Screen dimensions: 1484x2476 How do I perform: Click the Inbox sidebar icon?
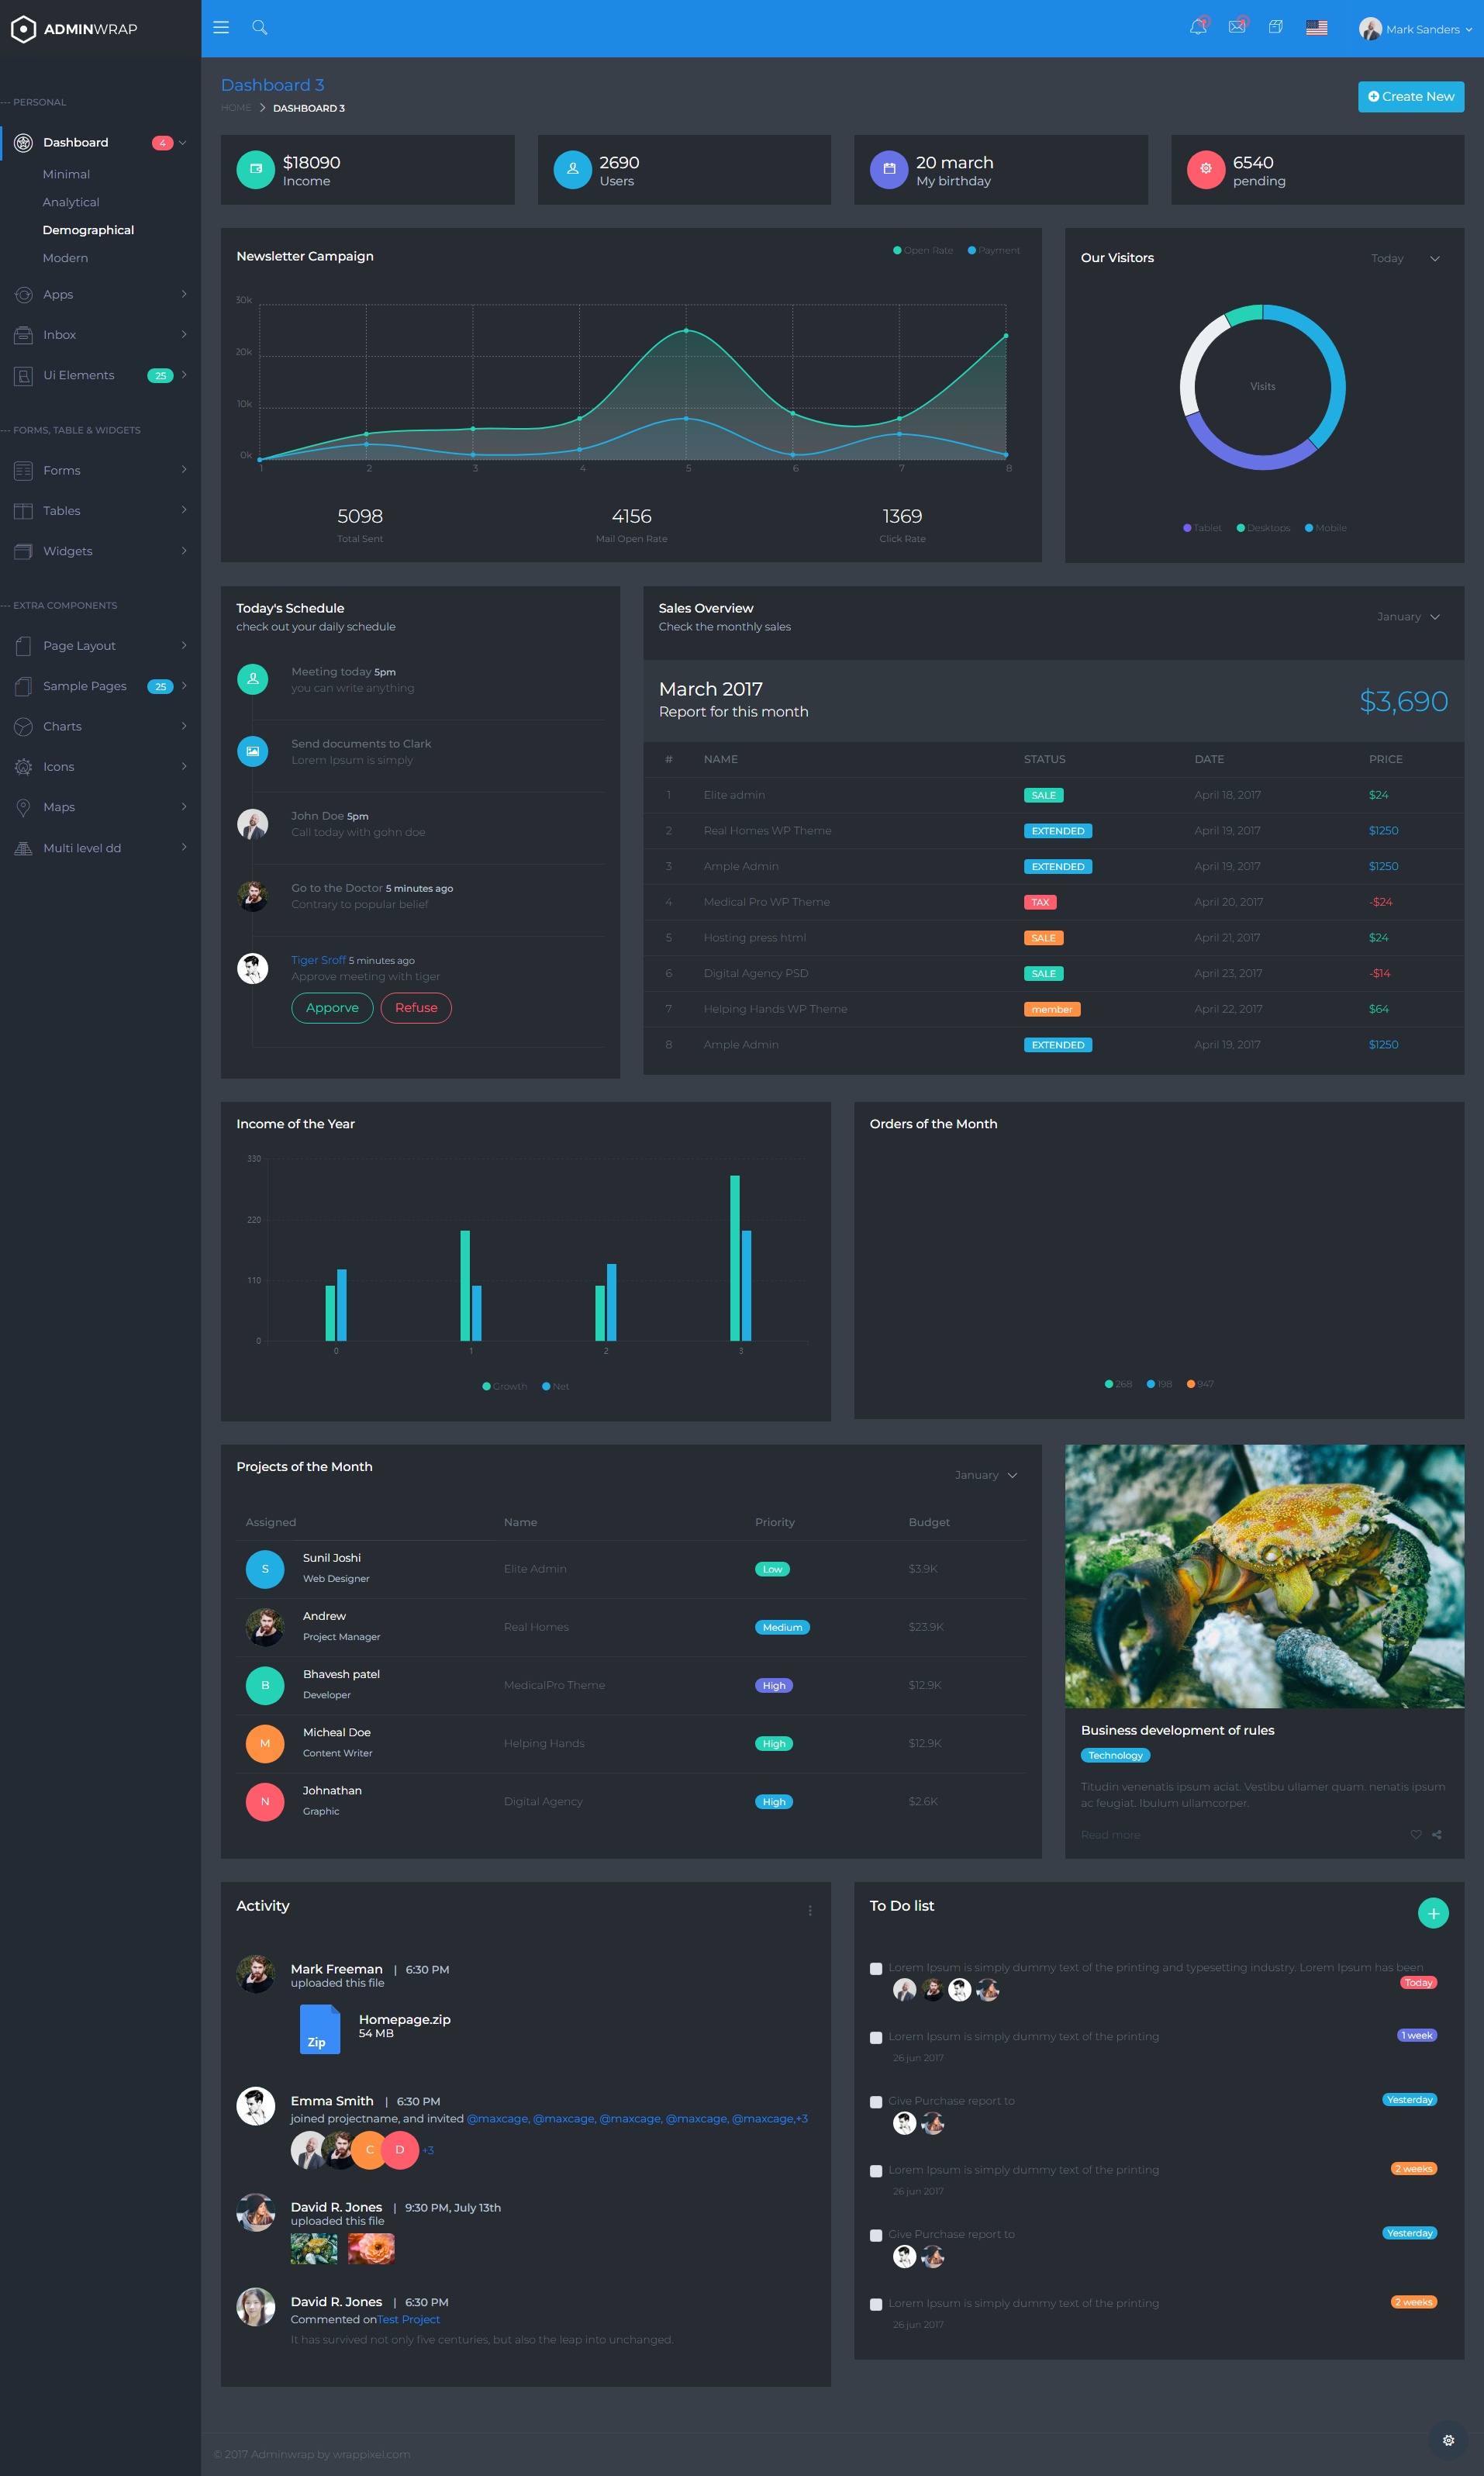point(23,335)
